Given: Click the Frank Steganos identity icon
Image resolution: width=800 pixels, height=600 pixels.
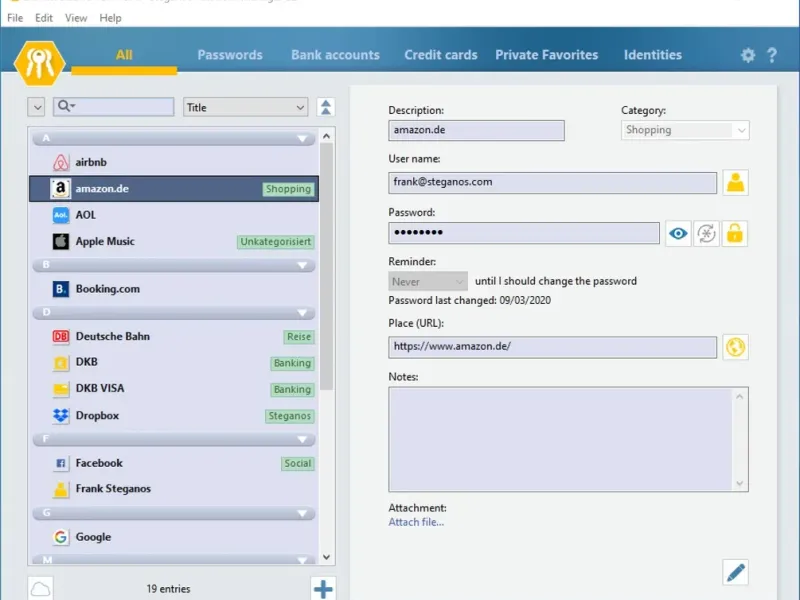Looking at the screenshot, I should tap(61, 489).
